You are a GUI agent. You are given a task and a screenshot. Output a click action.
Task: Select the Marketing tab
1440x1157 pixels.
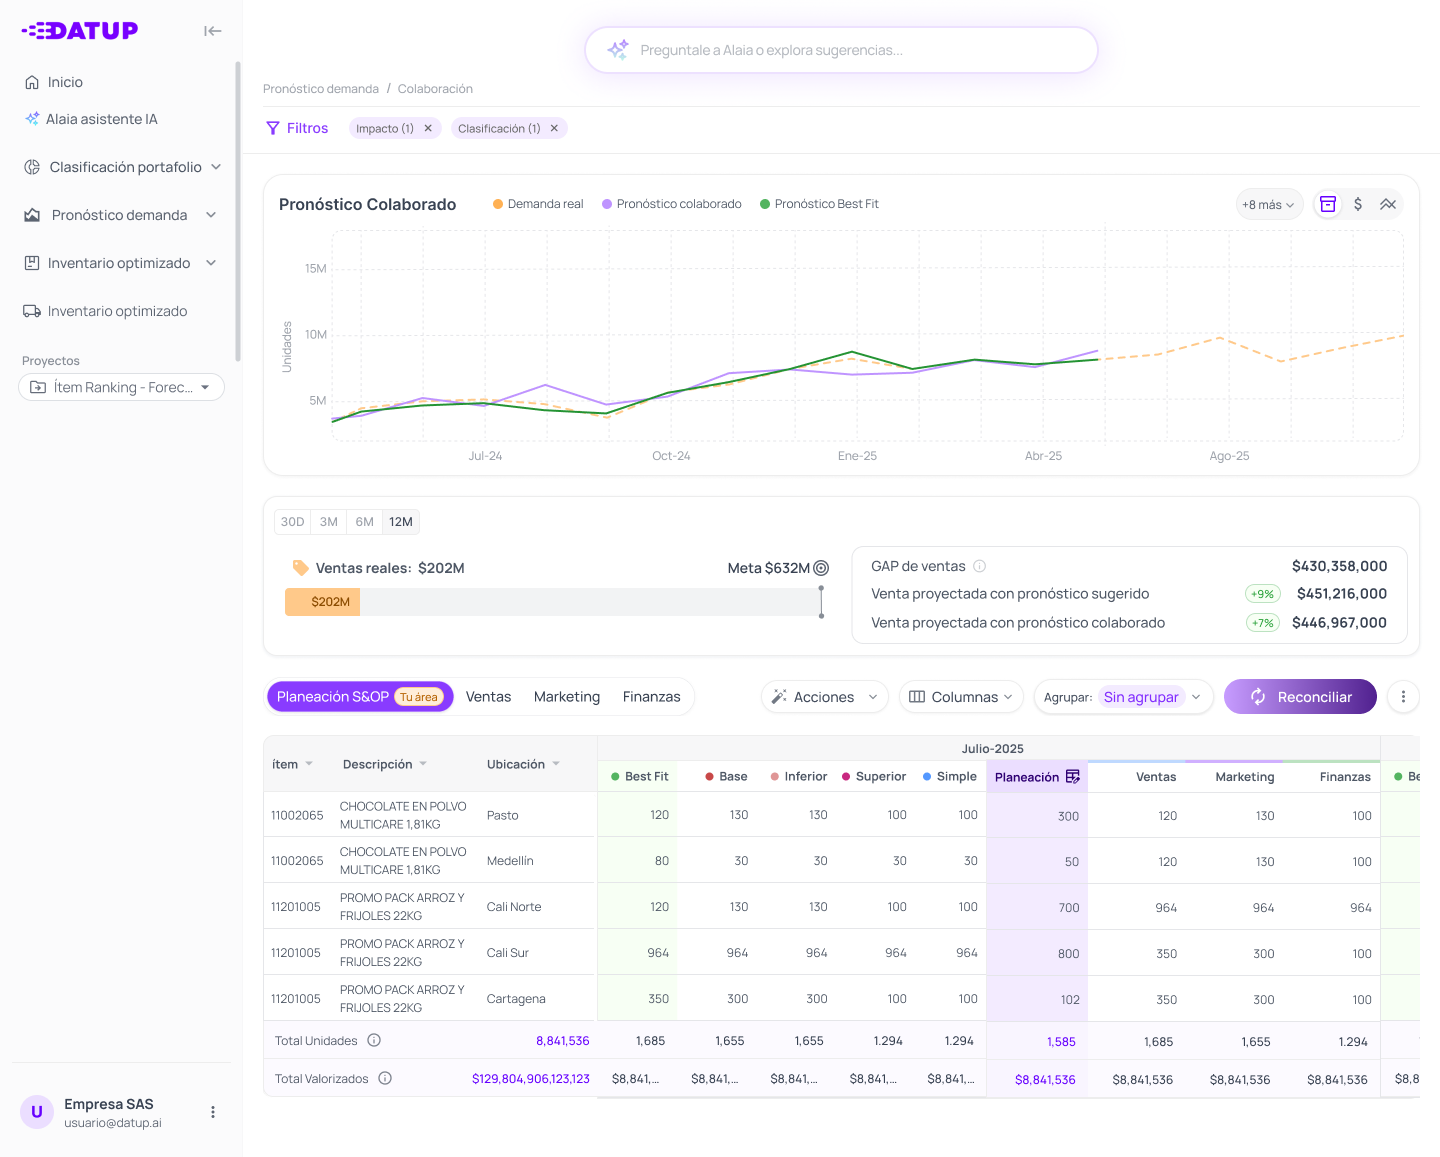pos(567,697)
